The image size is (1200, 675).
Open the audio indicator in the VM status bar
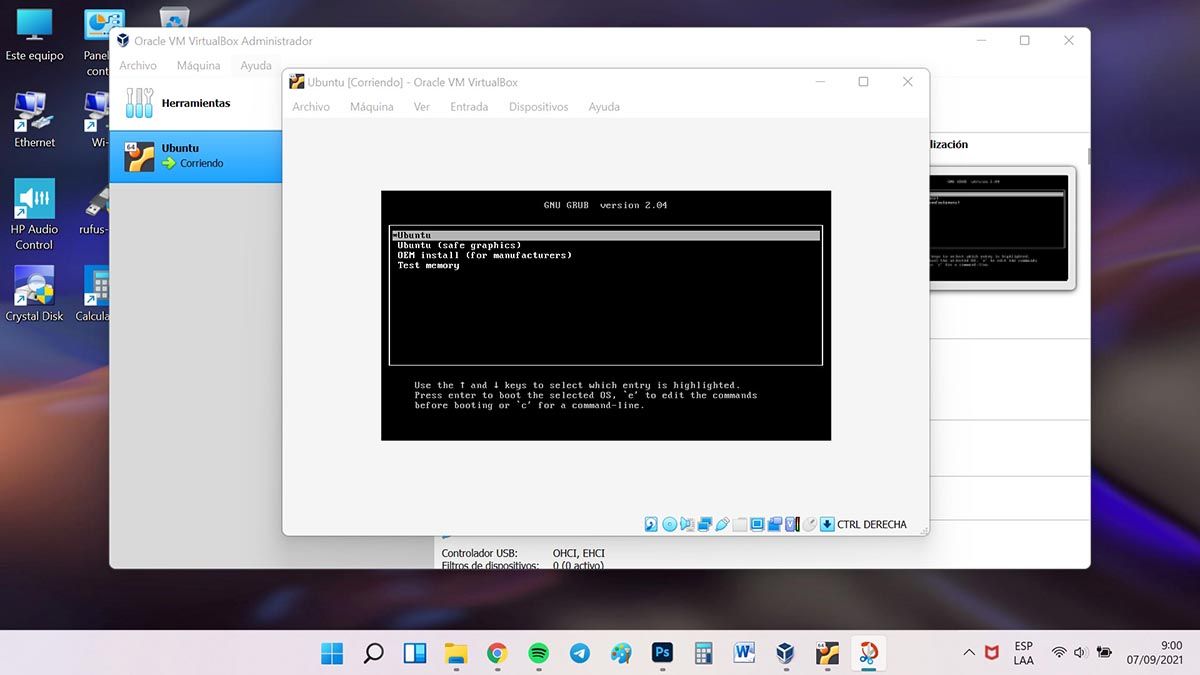[687, 524]
